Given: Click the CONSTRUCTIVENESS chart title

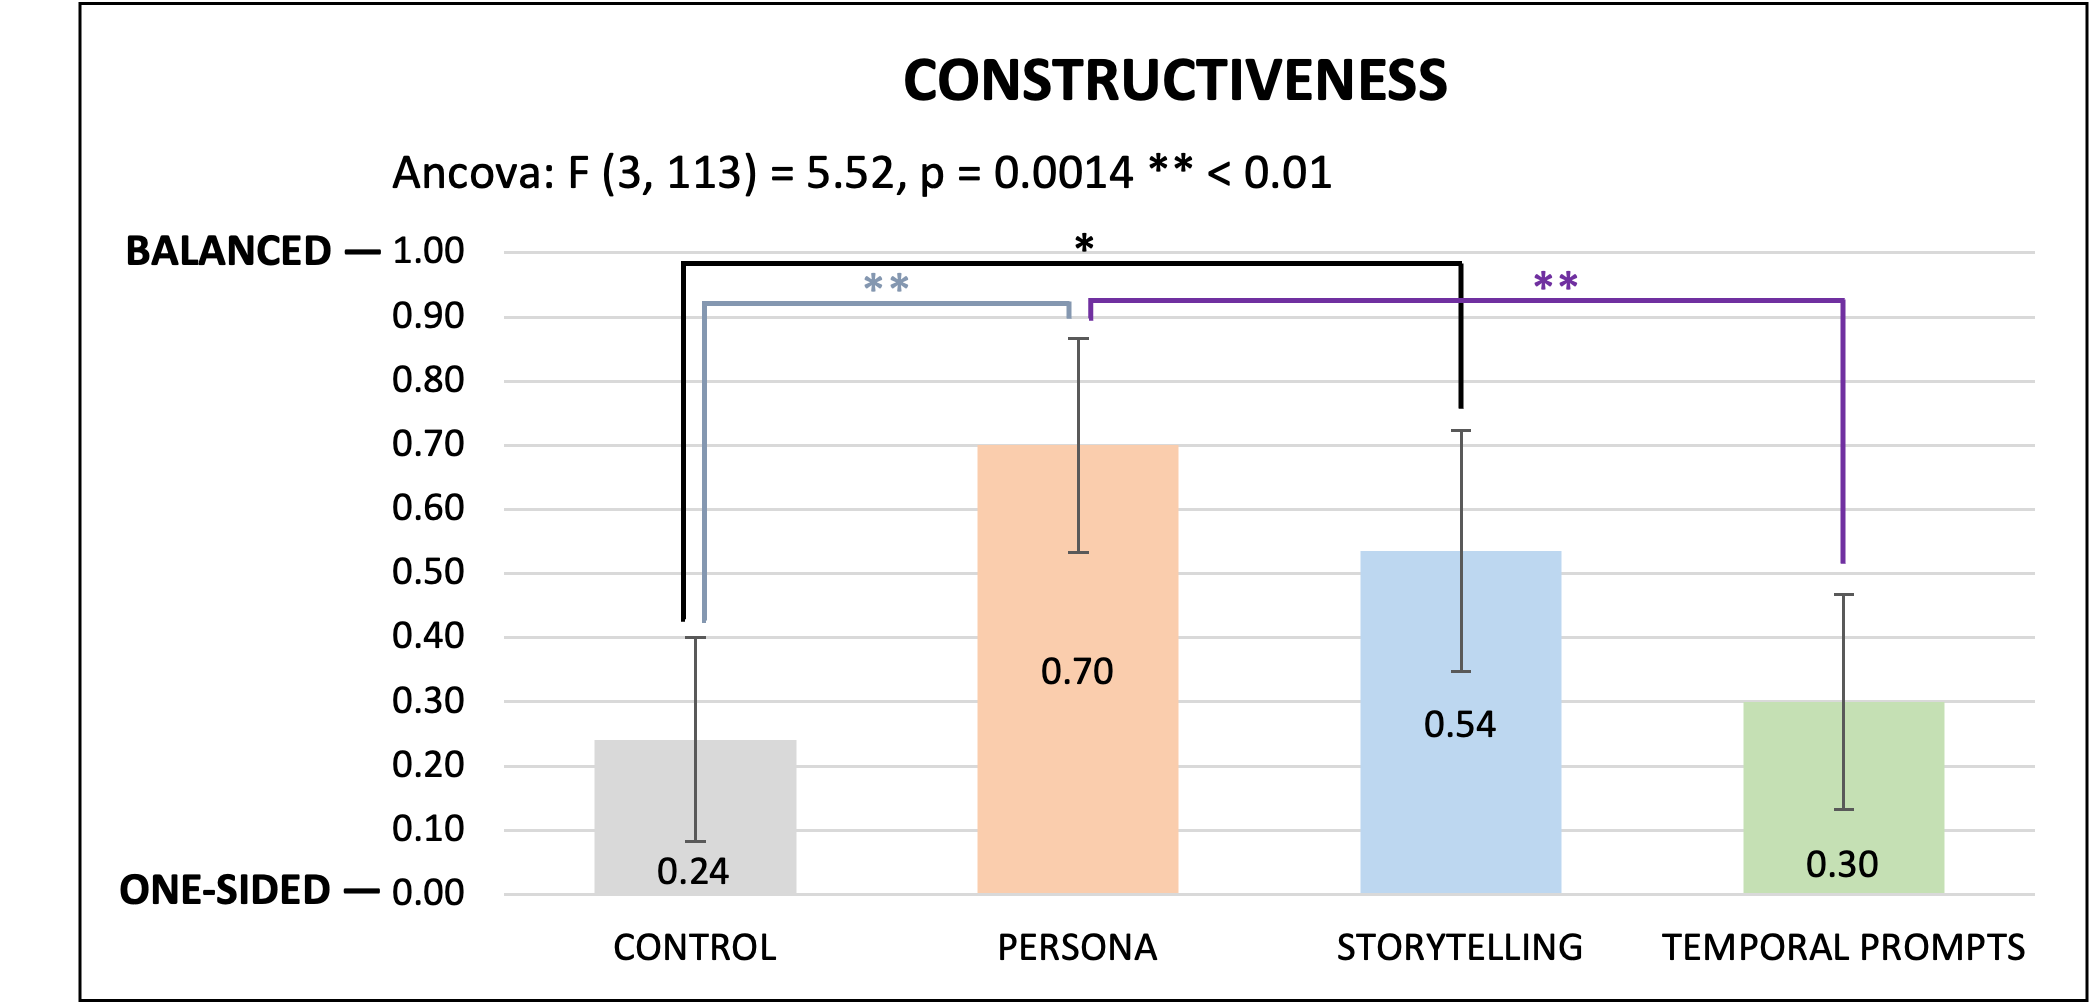Looking at the screenshot, I should [x=1175, y=81].
